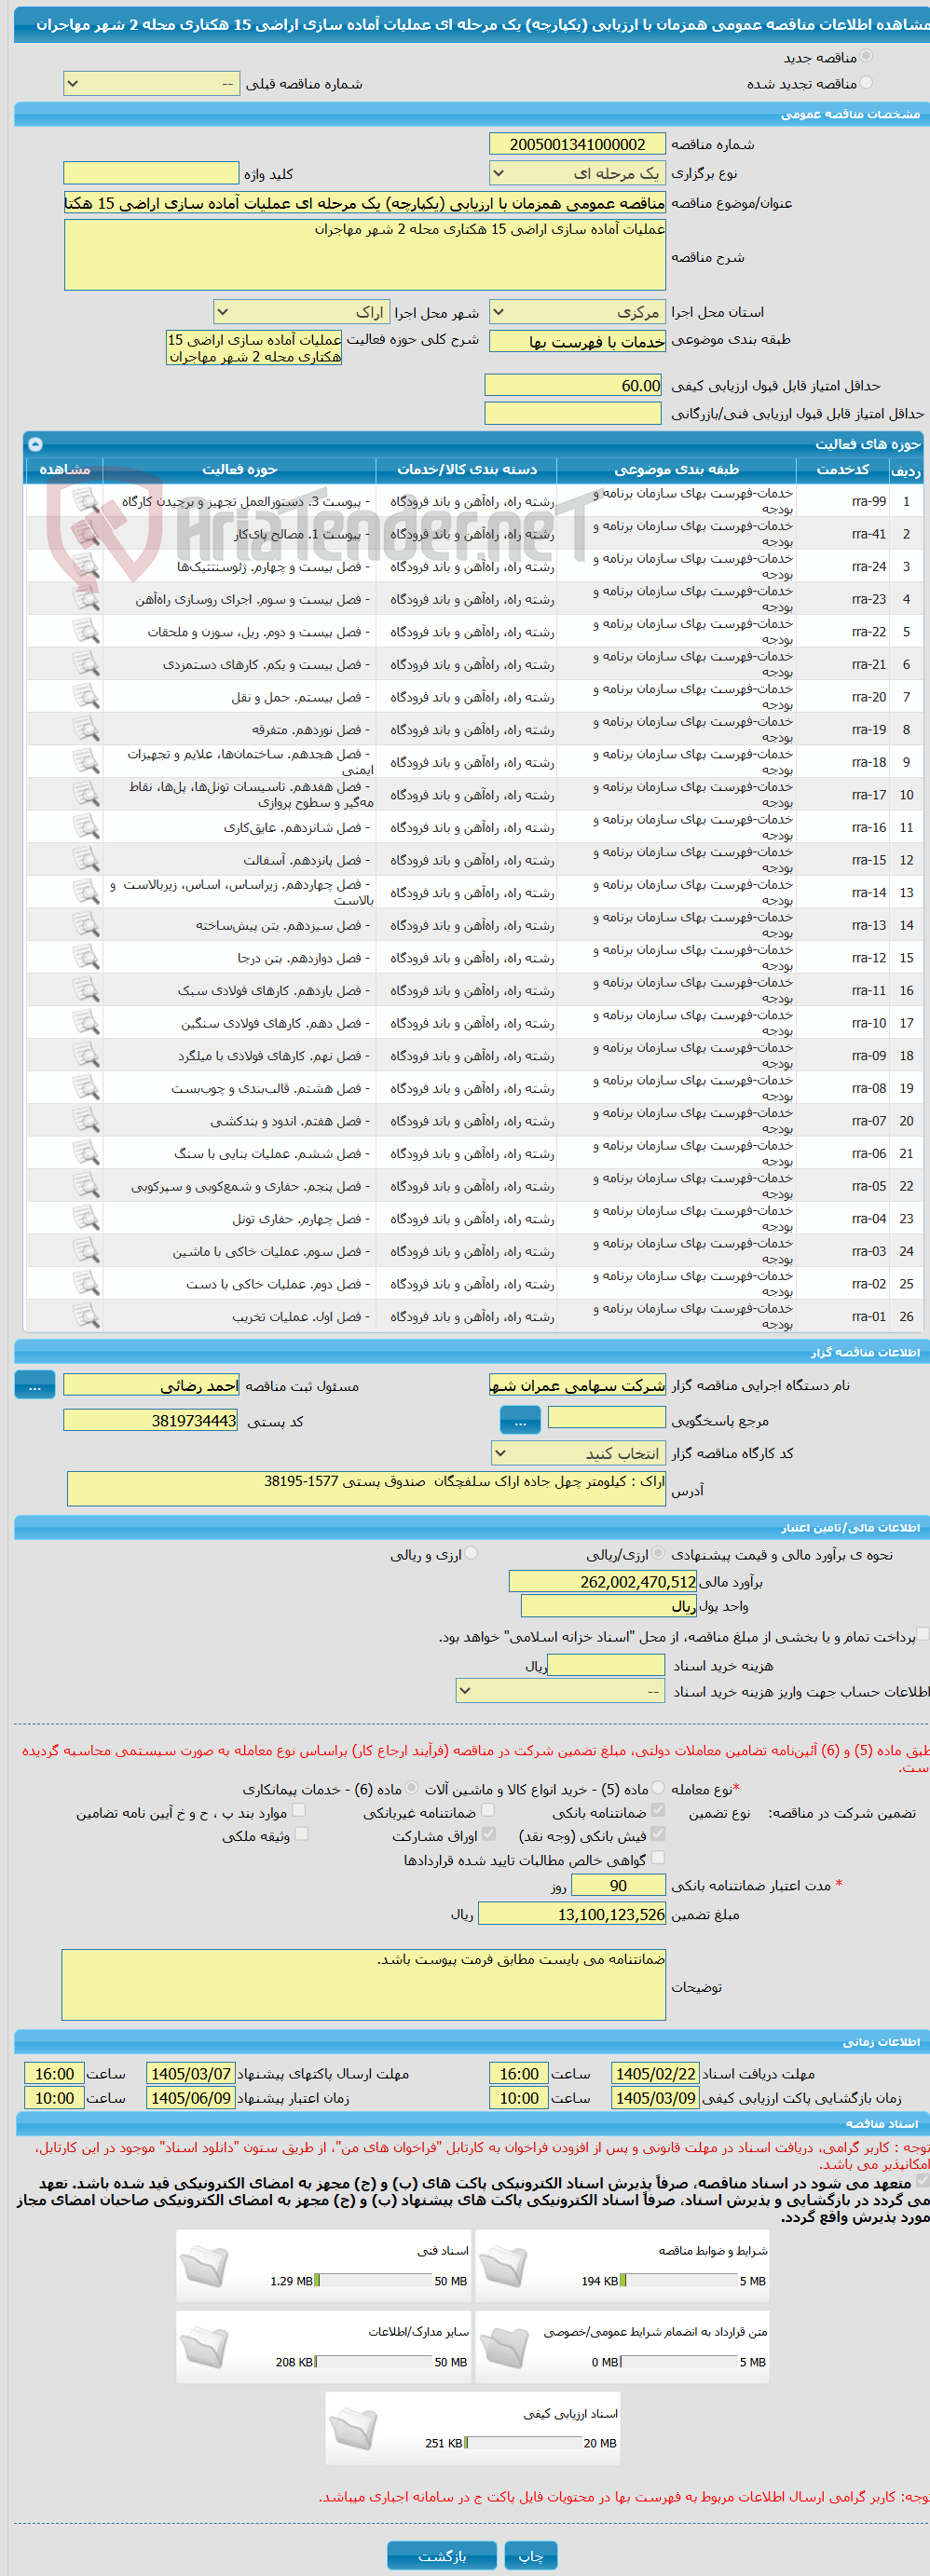Open the کد کارگاه مناقصه گزار dropdown
Screen dimensions: 930x2576
coord(578,1453)
